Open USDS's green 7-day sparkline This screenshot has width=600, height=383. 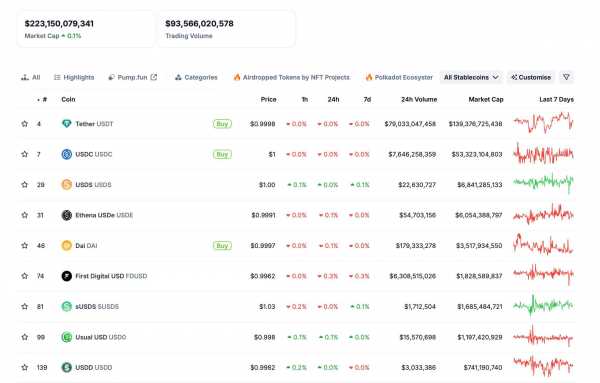543,183
